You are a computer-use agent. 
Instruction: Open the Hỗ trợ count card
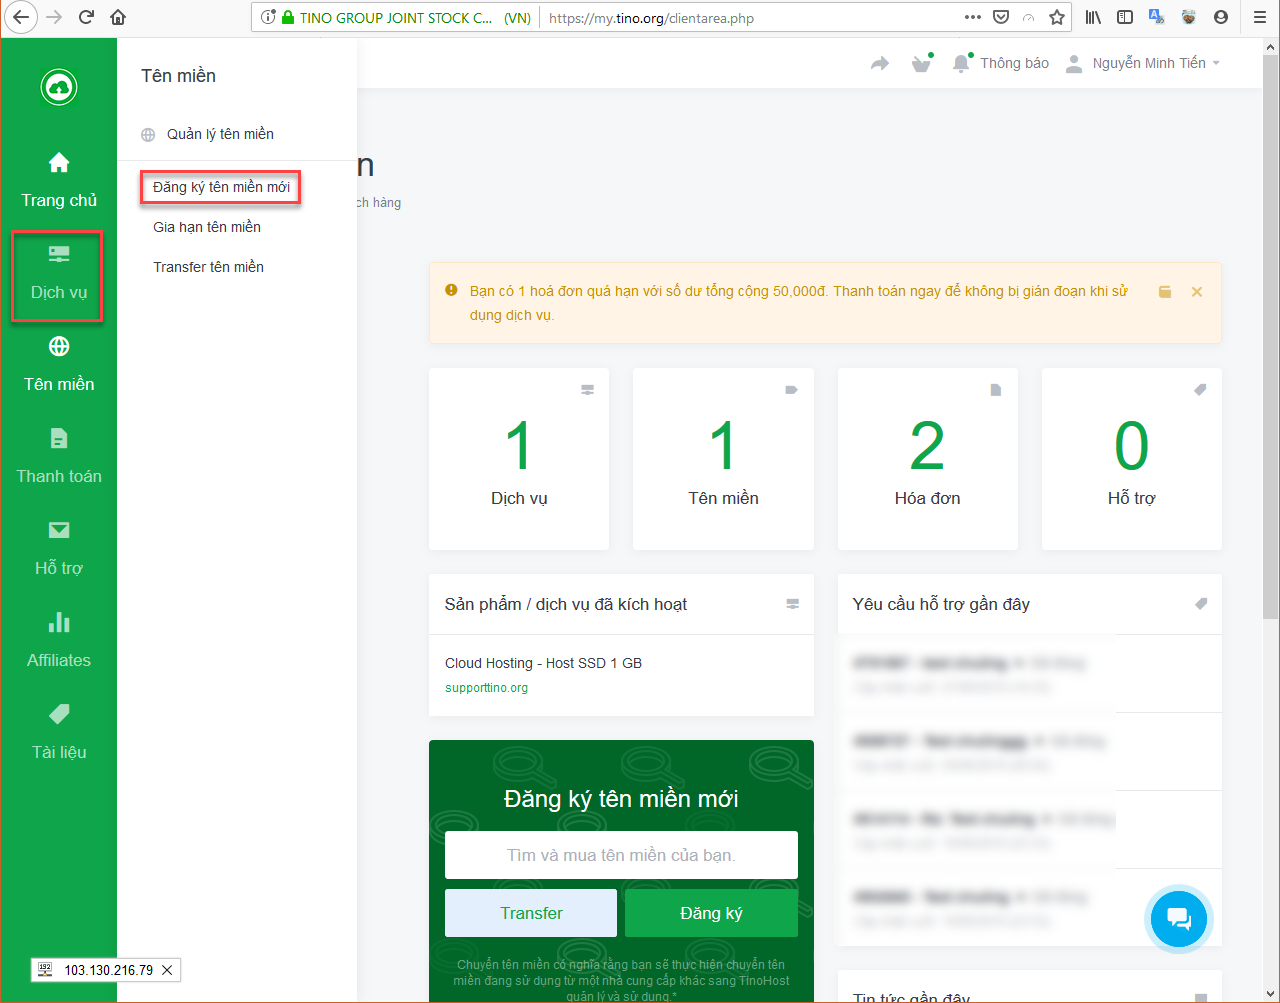pos(1131,459)
